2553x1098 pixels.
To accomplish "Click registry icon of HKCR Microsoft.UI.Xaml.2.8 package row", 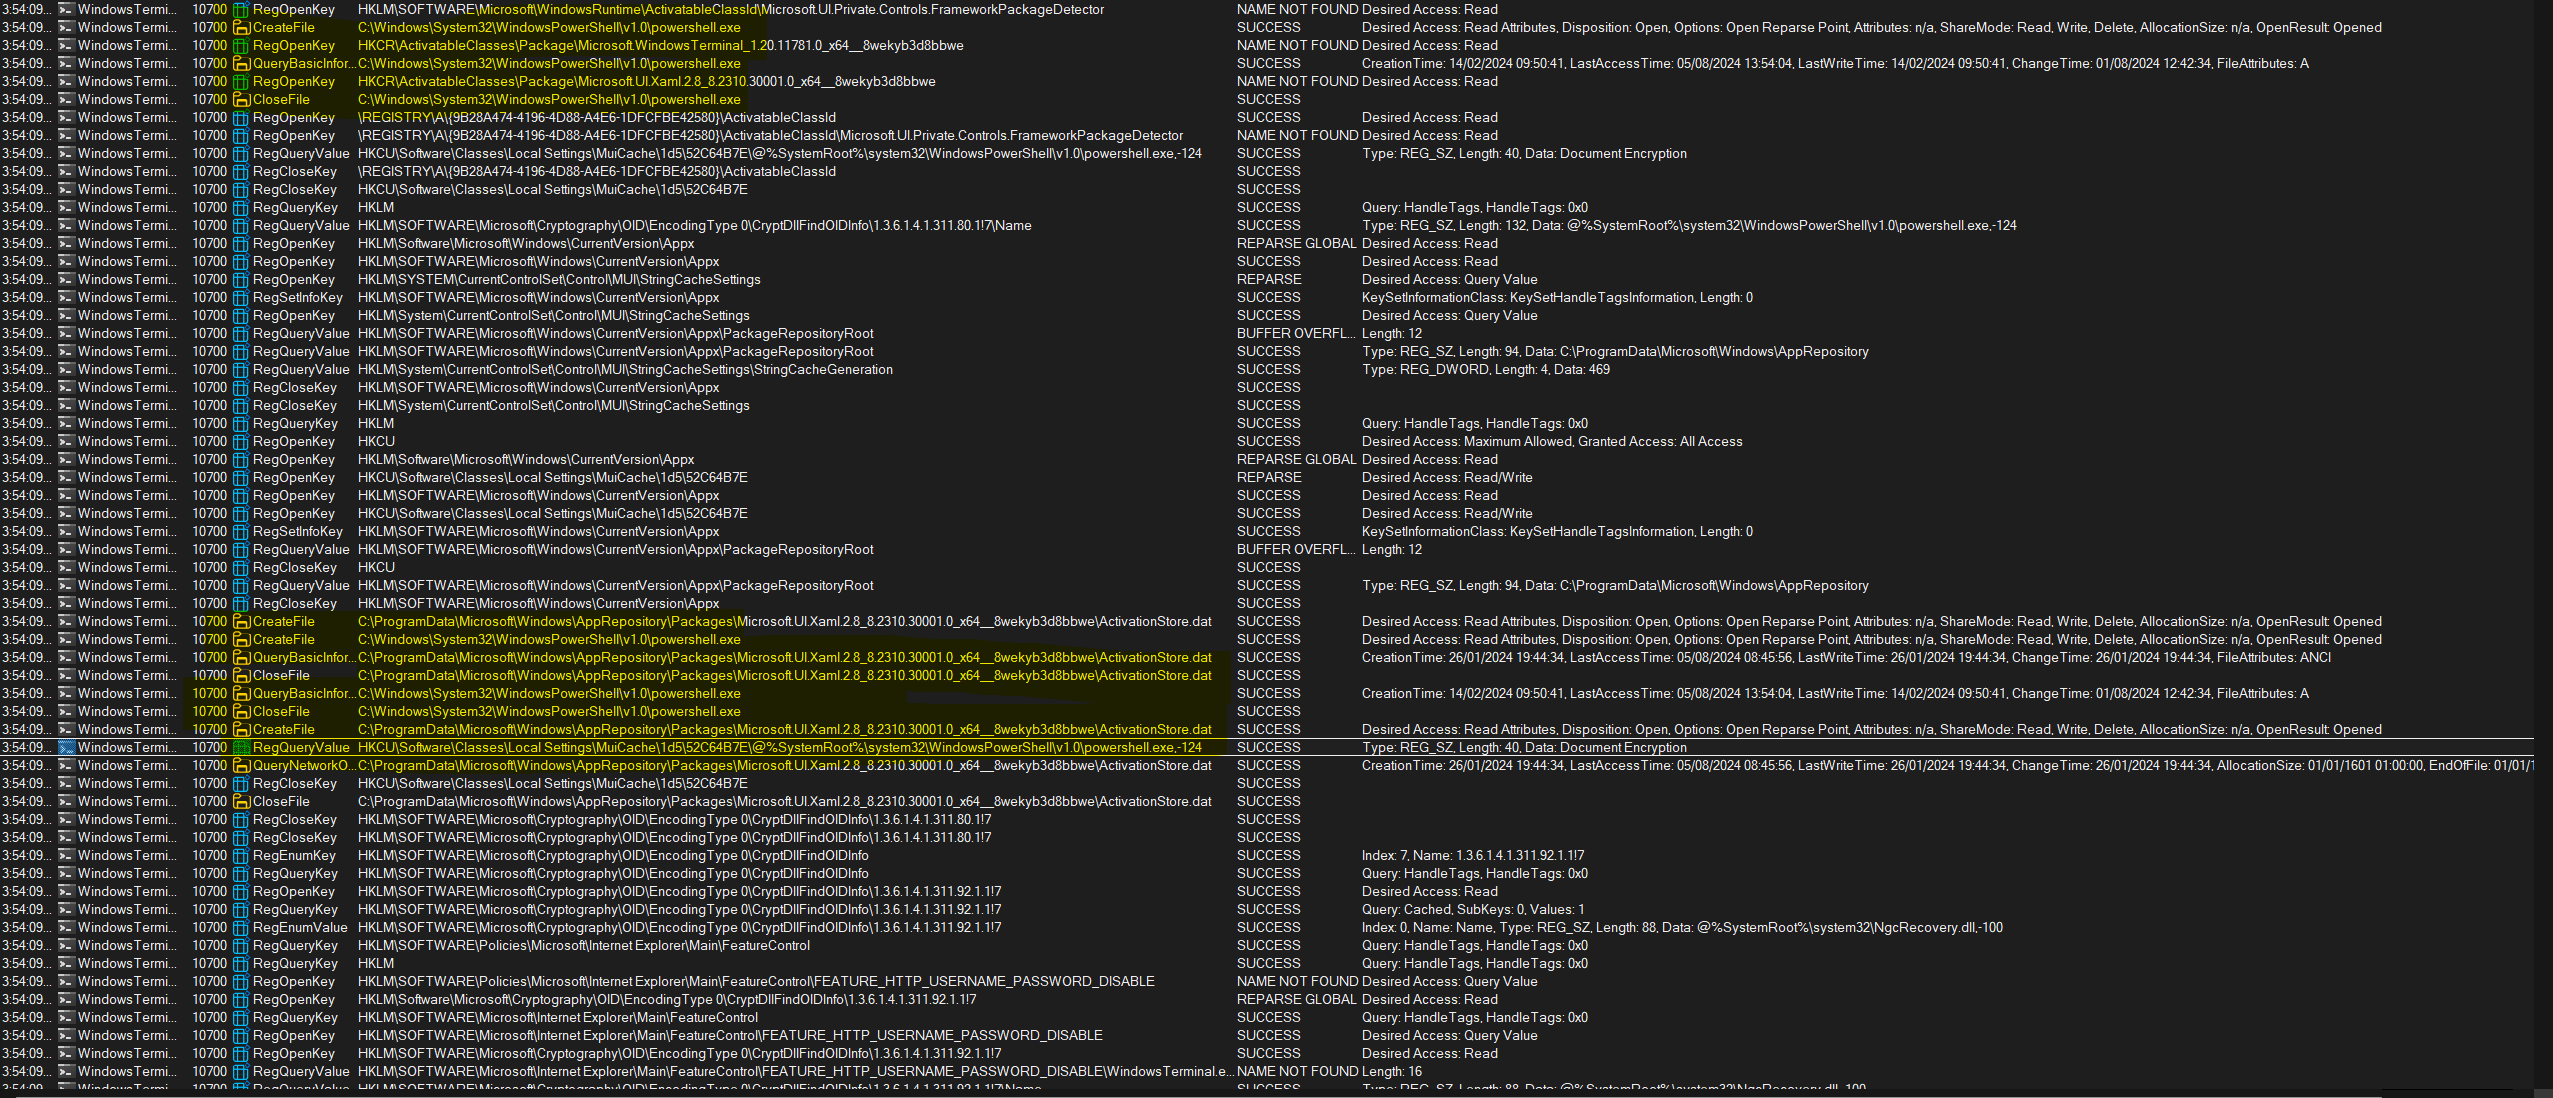I will pyautogui.click(x=241, y=81).
